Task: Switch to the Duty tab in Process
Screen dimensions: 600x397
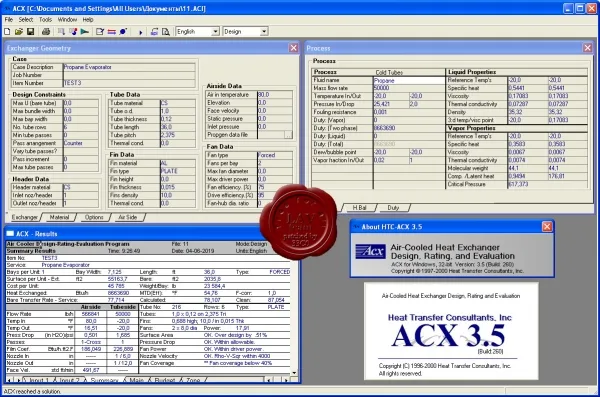Action: tap(393, 207)
